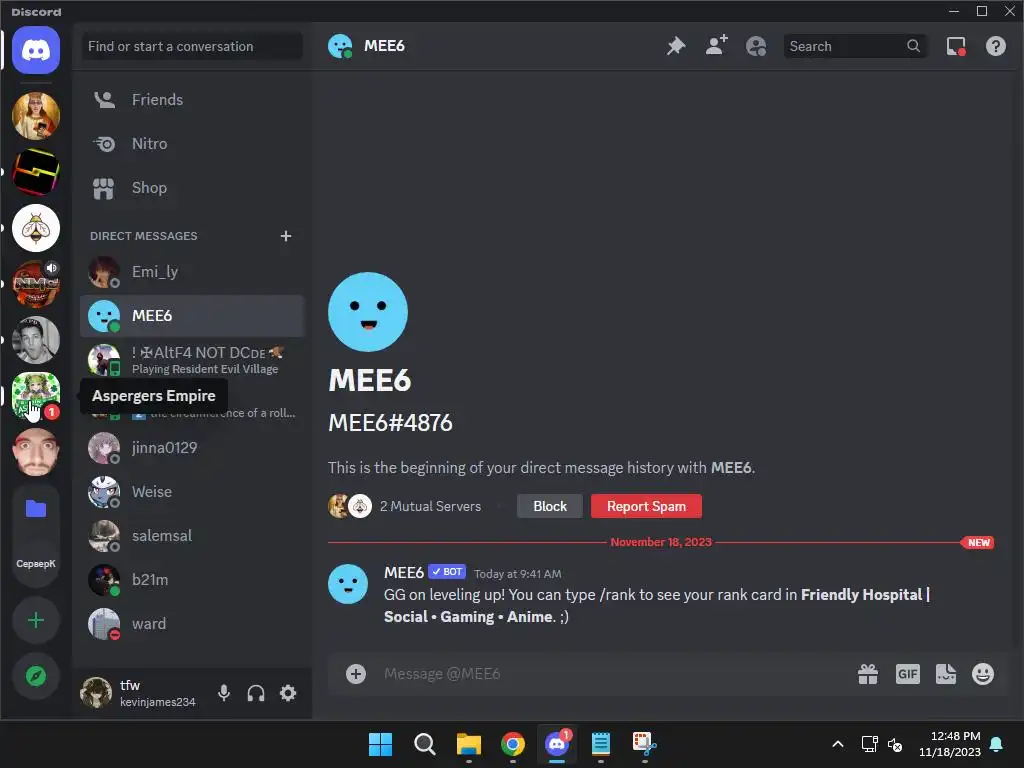Viewport: 1024px width, 768px height.
Task: Show user profile panel
Action: click(x=756, y=46)
